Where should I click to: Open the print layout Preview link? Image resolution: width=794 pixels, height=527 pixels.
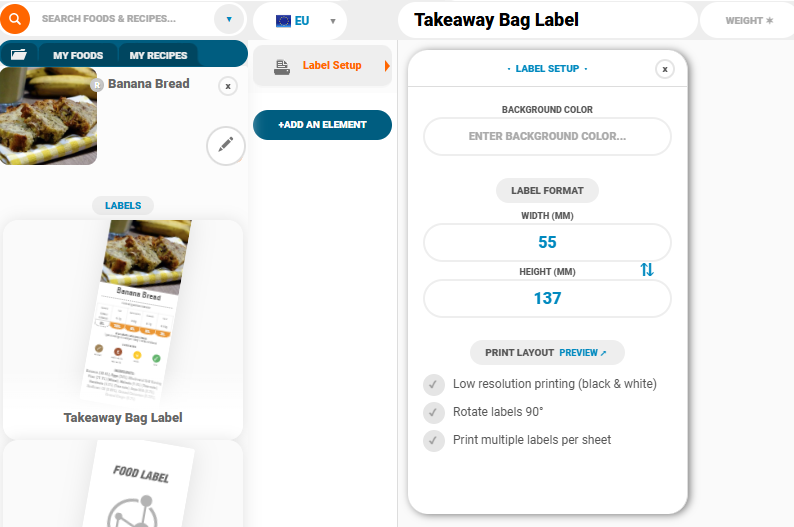coord(583,353)
